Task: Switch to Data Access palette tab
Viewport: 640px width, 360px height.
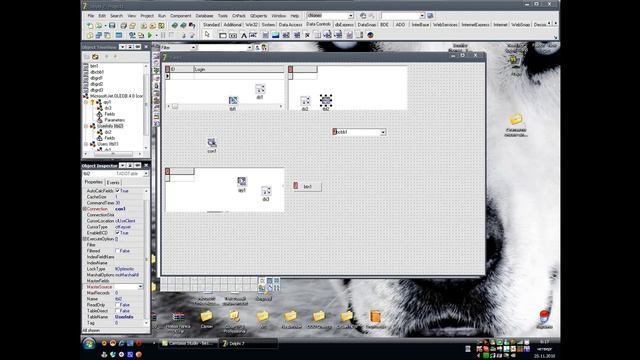Action: (x=290, y=25)
